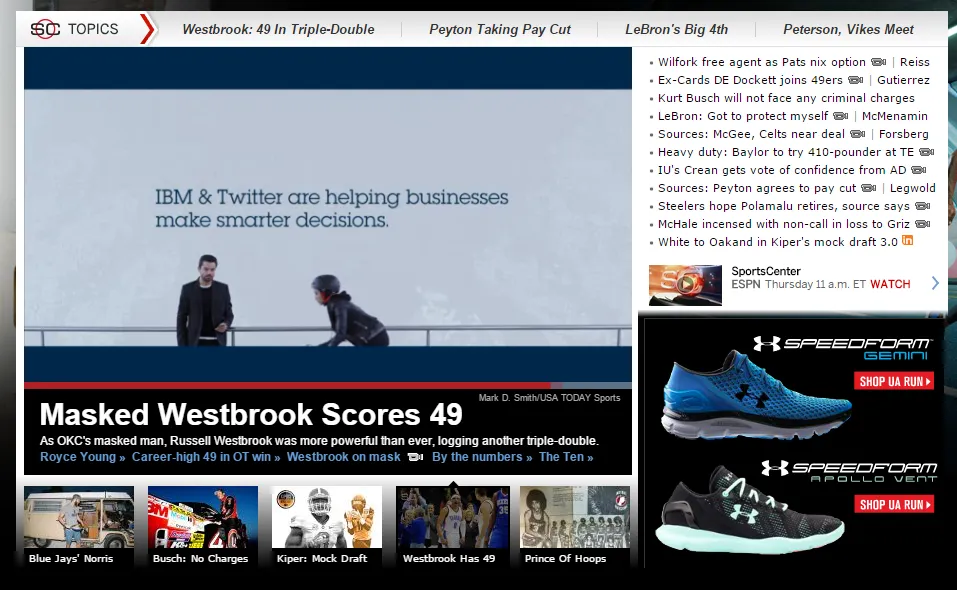Click the Kurt Busch criminal charges headline

tap(783, 98)
